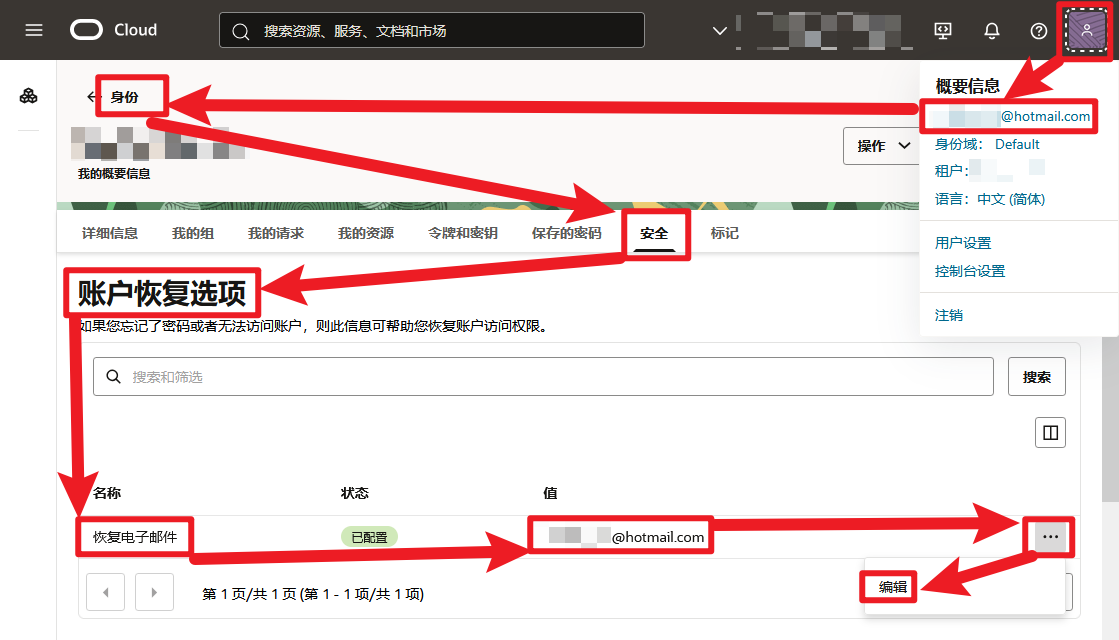Click the 已配置 status badge
Image resolution: width=1119 pixels, height=640 pixels.
369,537
